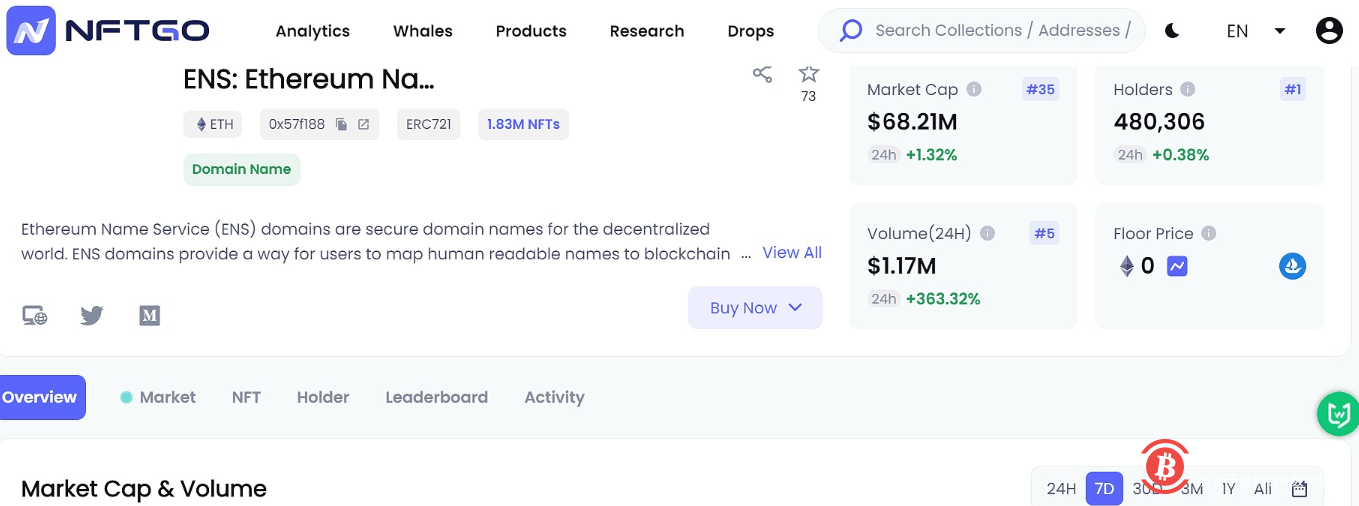Open the collection's Twitter profile
Image resolution: width=1359 pixels, height=506 pixels.
[x=92, y=316]
